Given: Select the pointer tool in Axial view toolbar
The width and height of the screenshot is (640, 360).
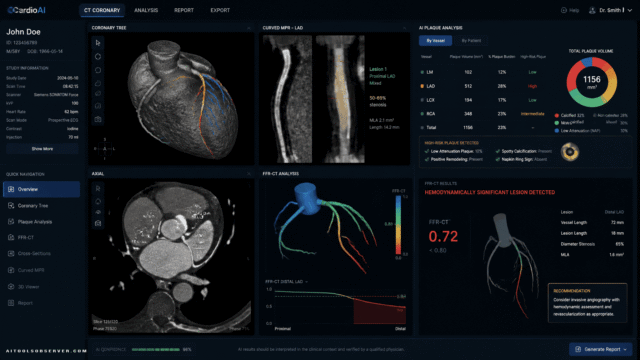Looking at the screenshot, I should 98,189.
